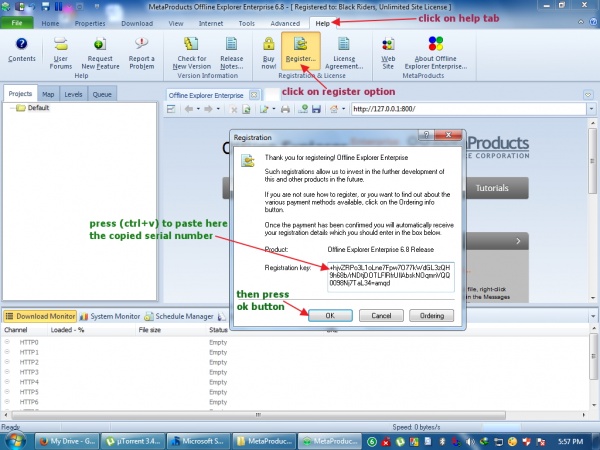Switch to the Home ribbon tab
Image resolution: width=600 pixels, height=450 pixels.
click(50, 23)
